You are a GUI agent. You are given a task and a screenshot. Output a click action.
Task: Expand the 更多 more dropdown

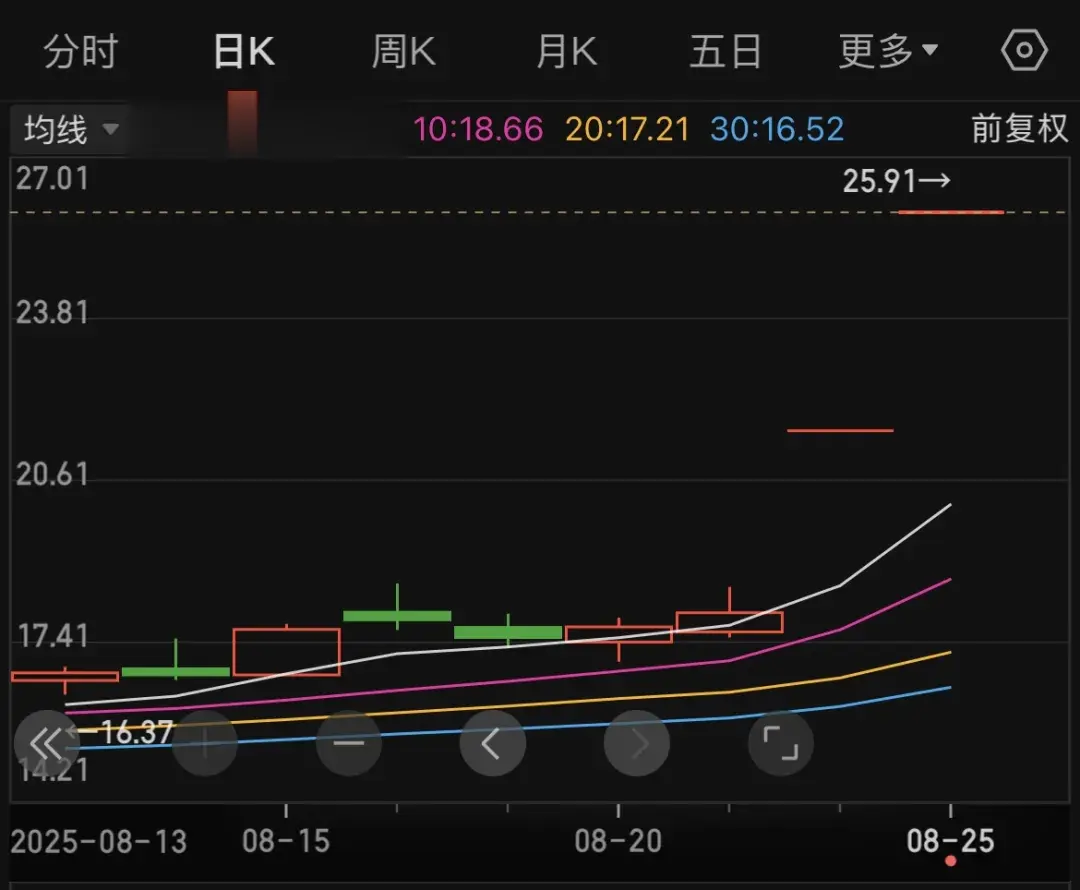click(x=888, y=52)
